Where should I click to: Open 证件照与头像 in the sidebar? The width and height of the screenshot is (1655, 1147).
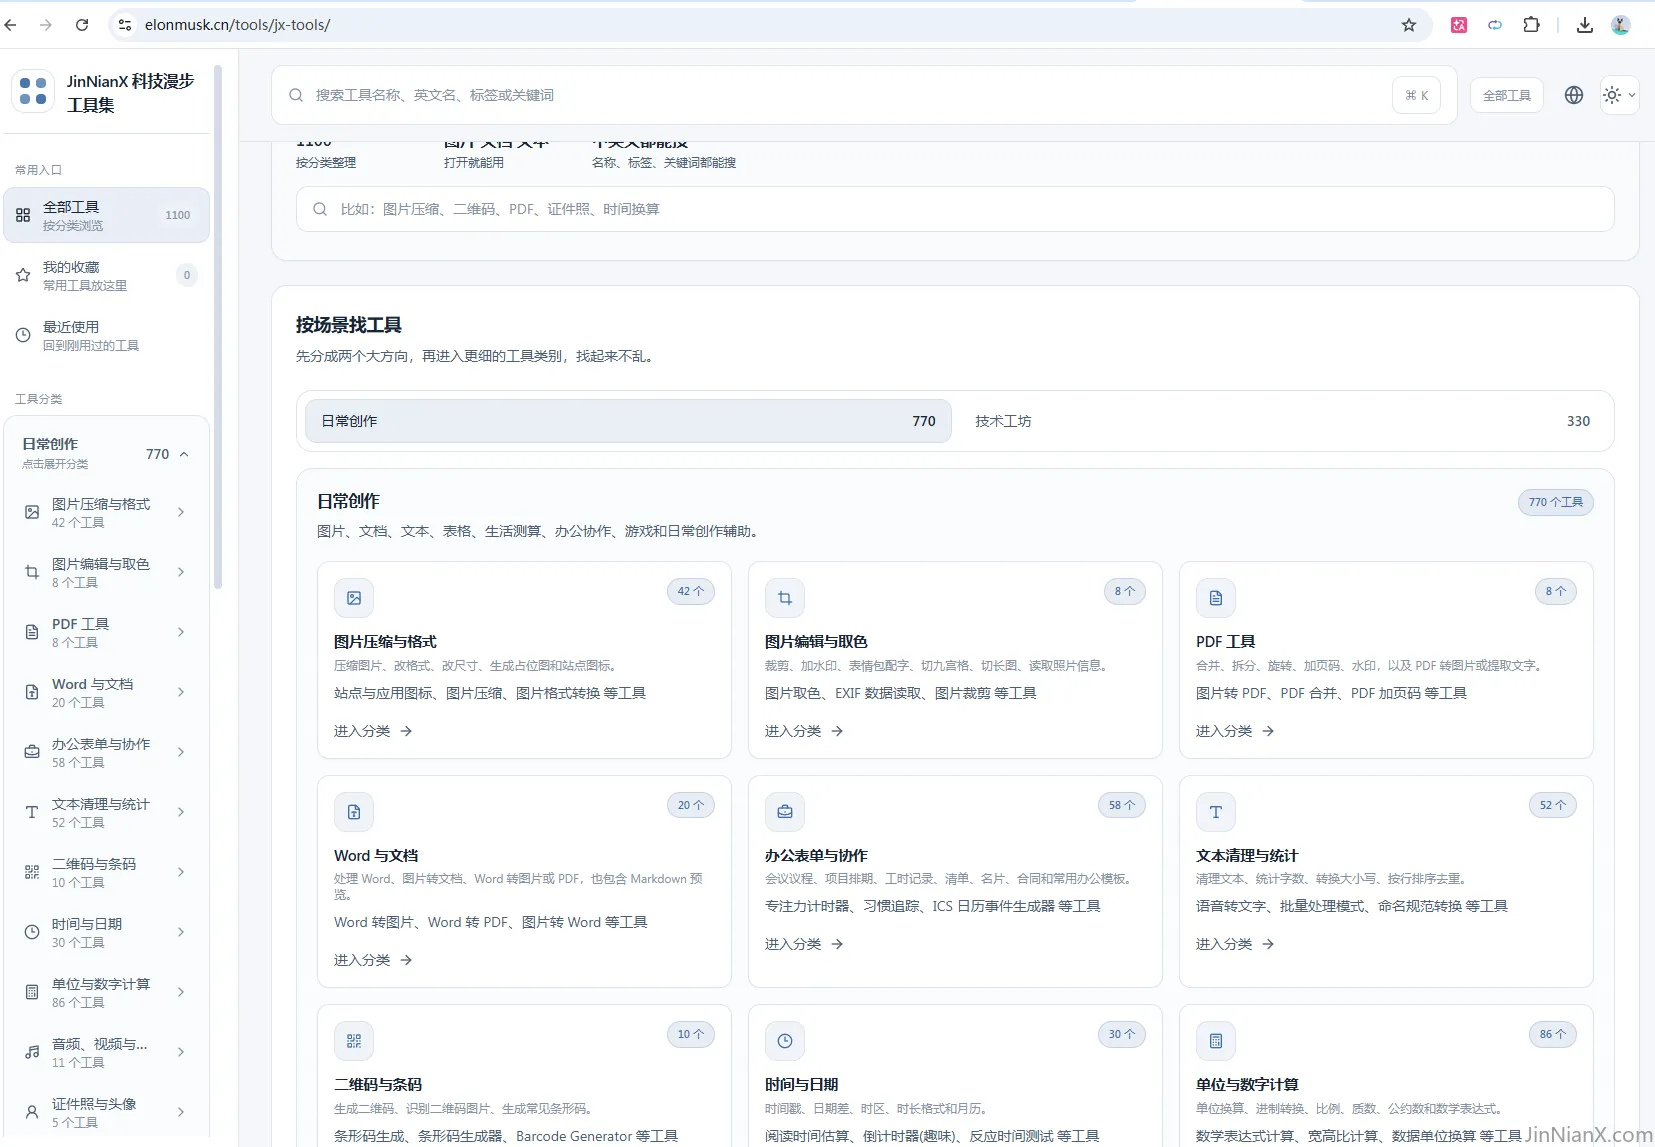105,1112
